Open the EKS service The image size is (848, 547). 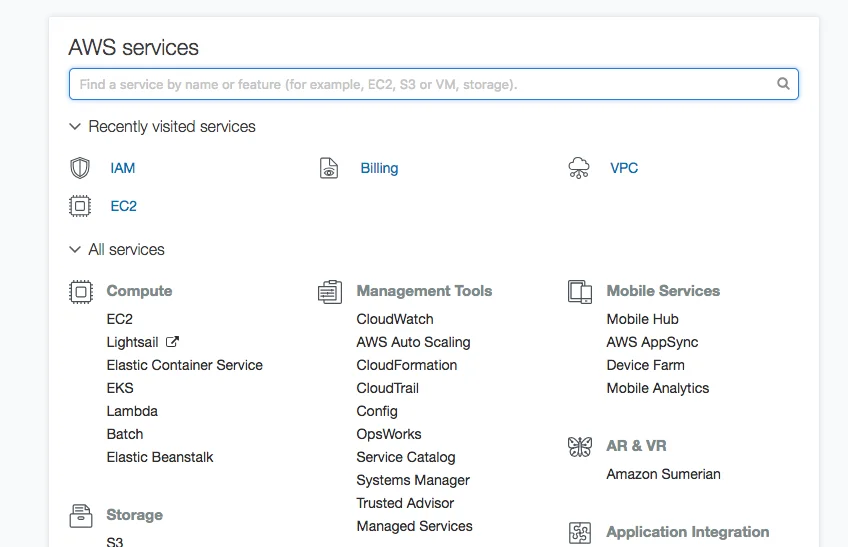tap(120, 388)
